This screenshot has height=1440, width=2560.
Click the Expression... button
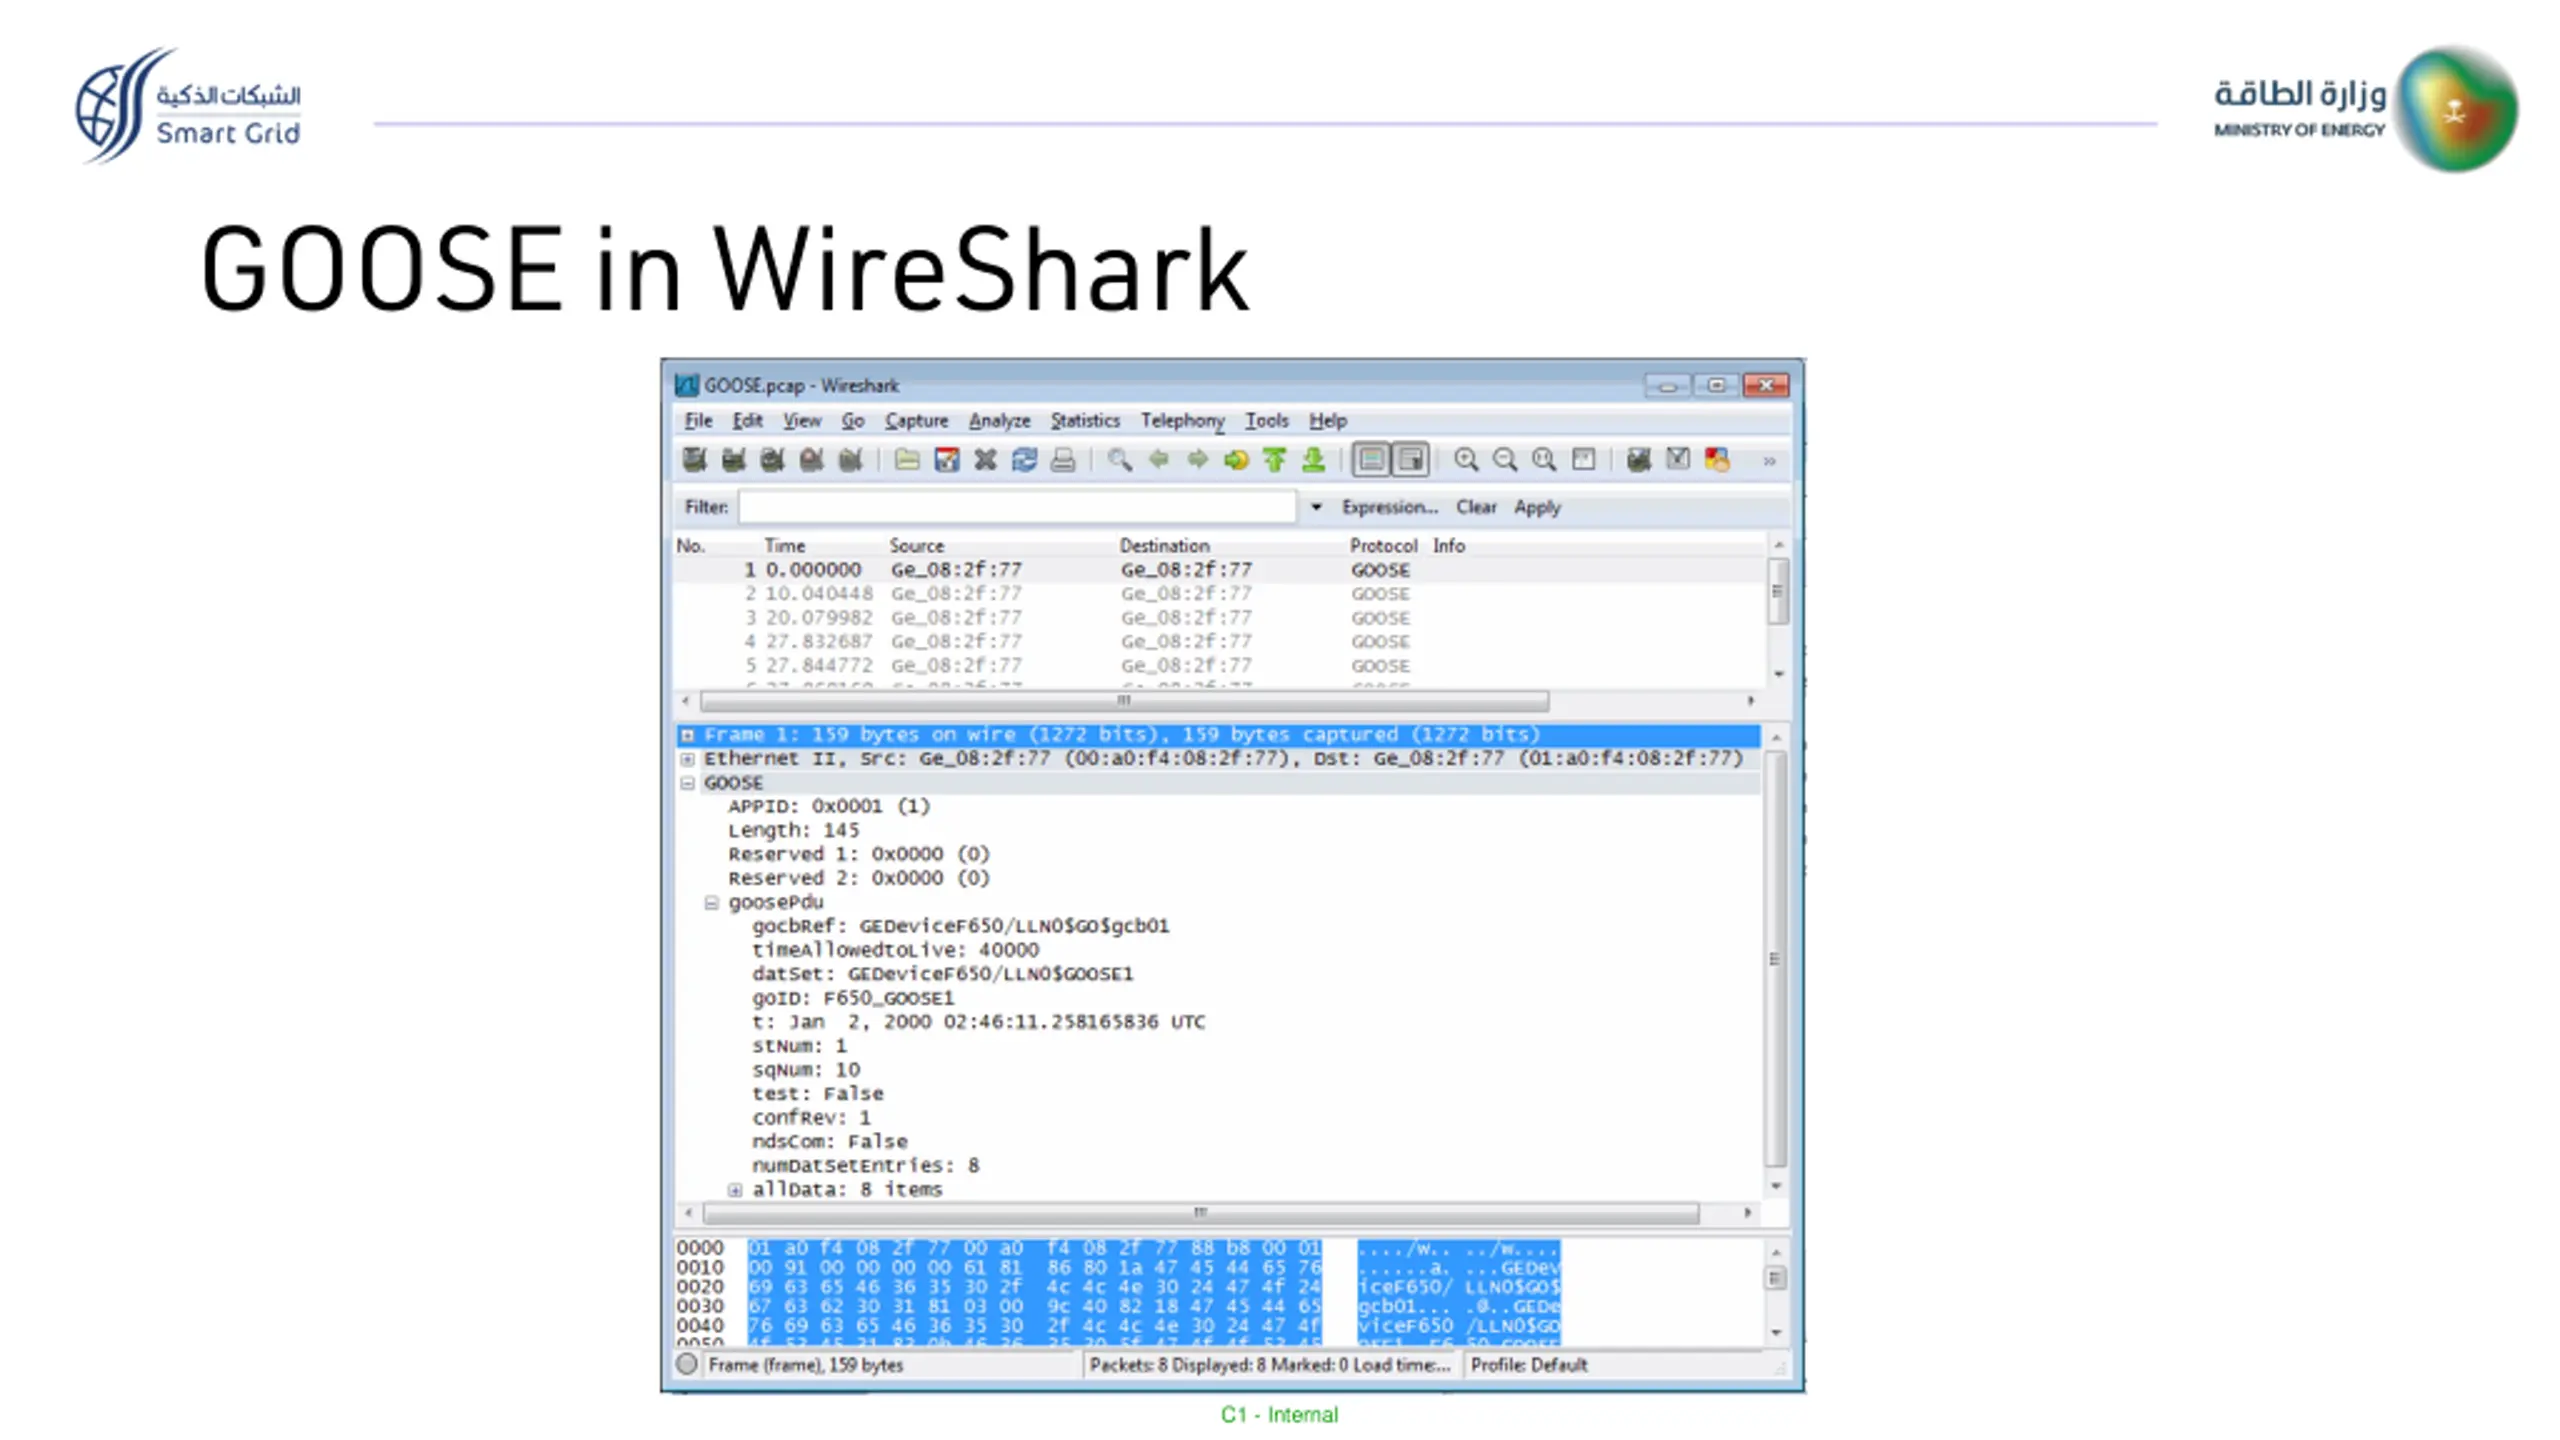click(1389, 507)
